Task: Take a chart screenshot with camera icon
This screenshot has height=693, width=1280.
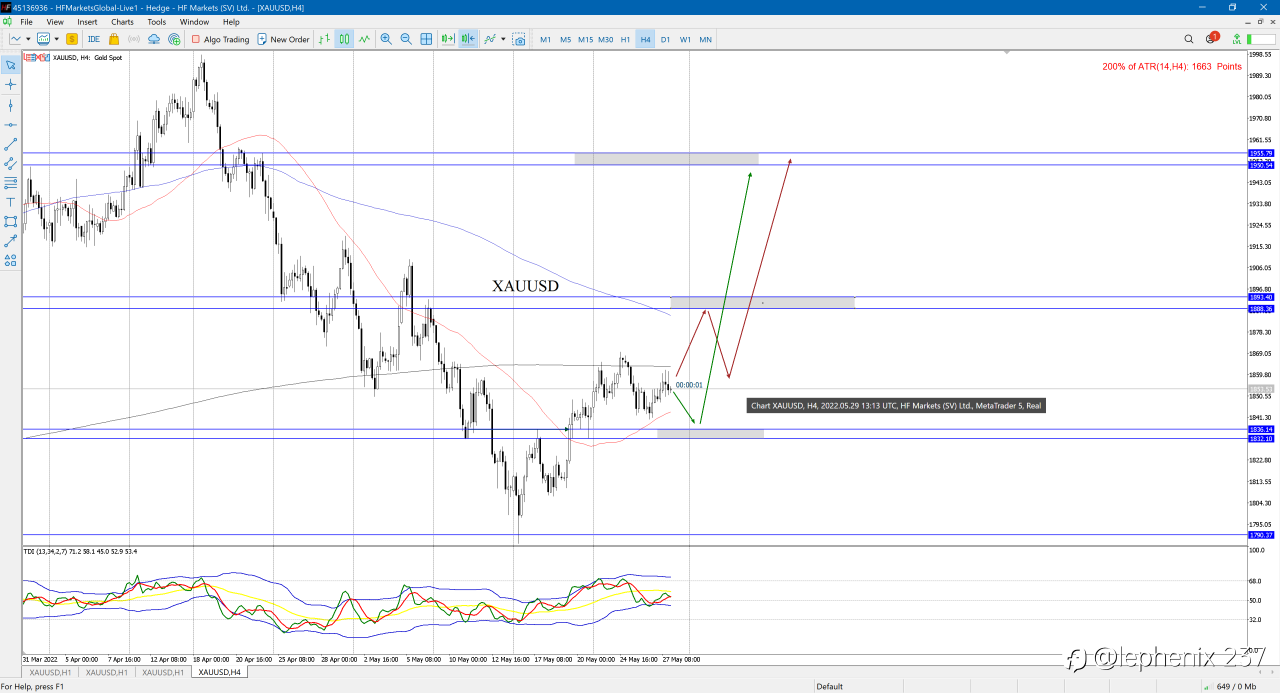Action: pos(519,39)
